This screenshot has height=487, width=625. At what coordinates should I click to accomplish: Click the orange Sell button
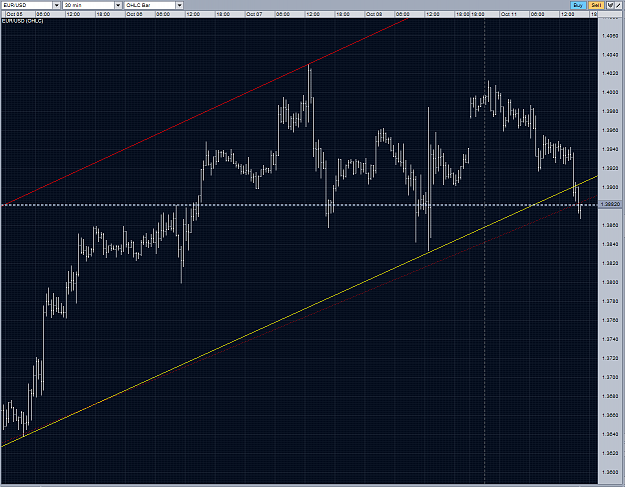596,5
